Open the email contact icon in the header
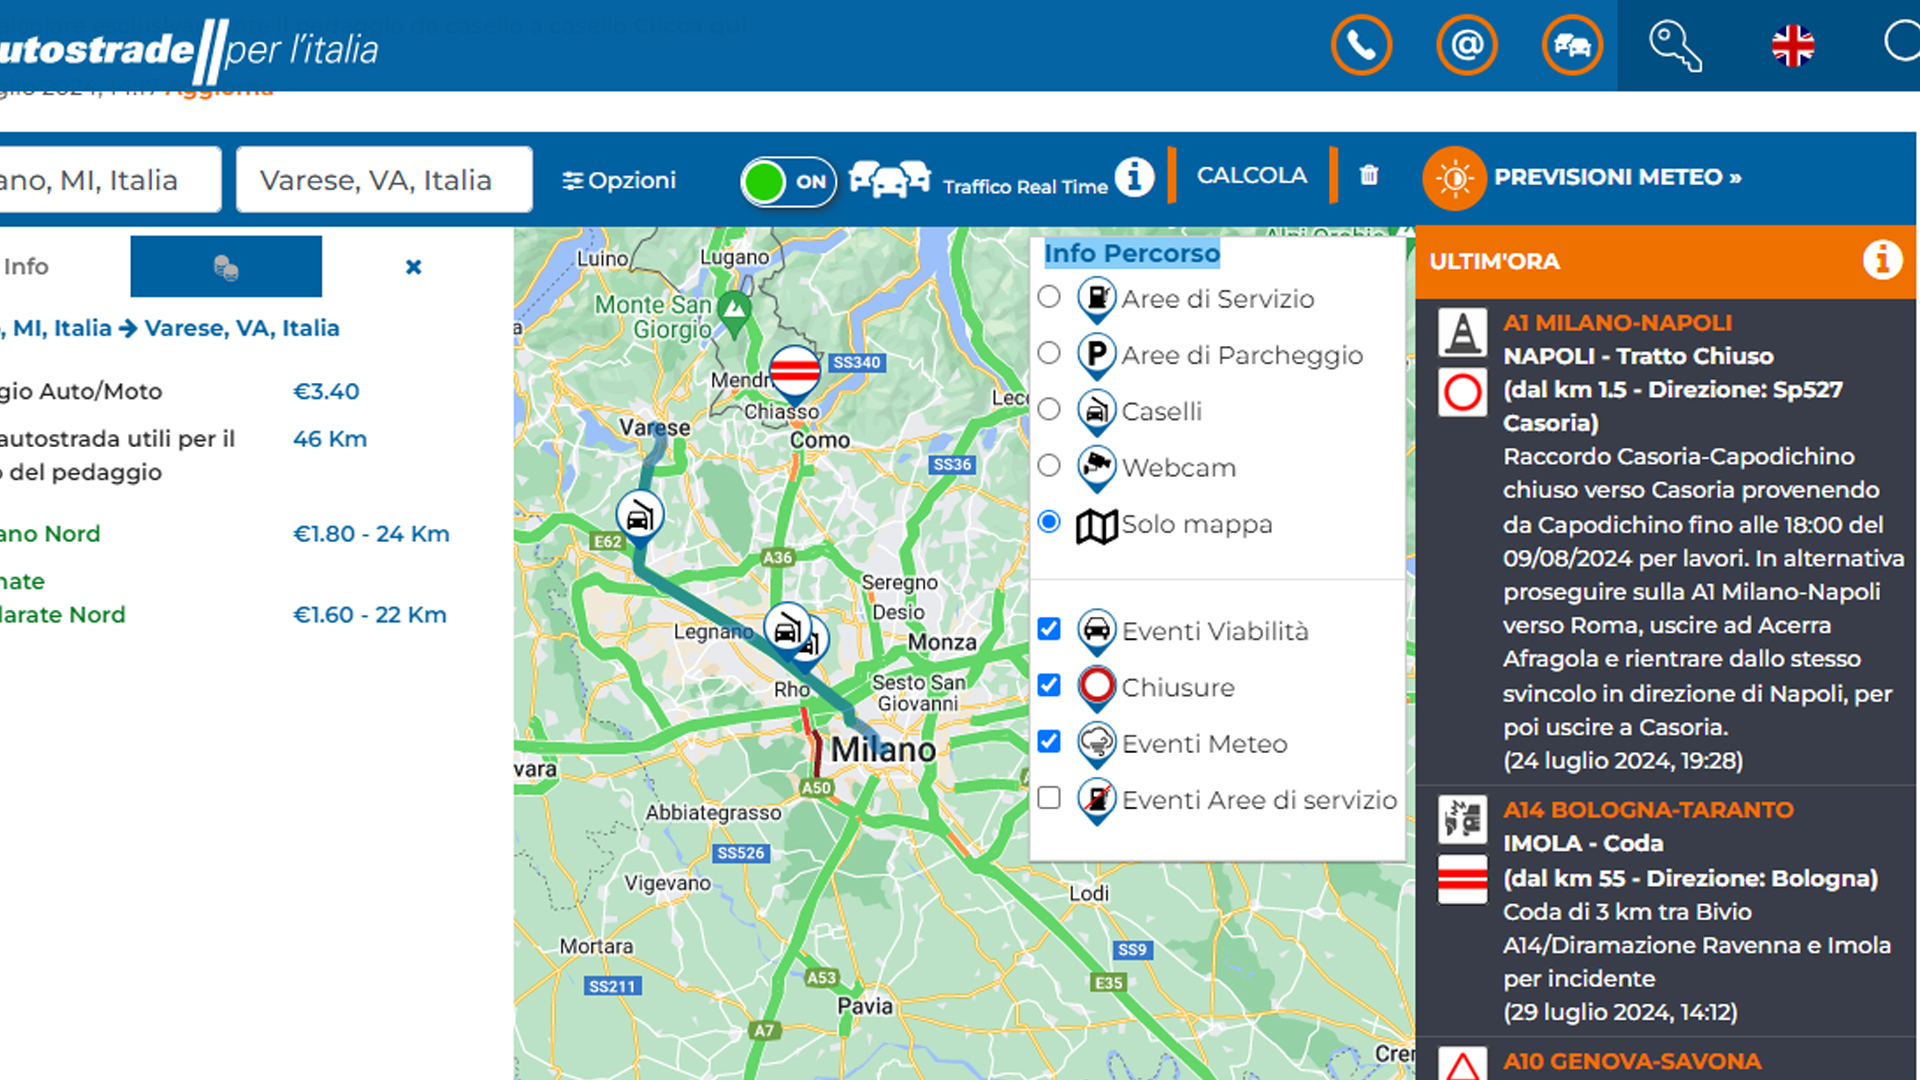This screenshot has width=1920, height=1080. 1466,45
